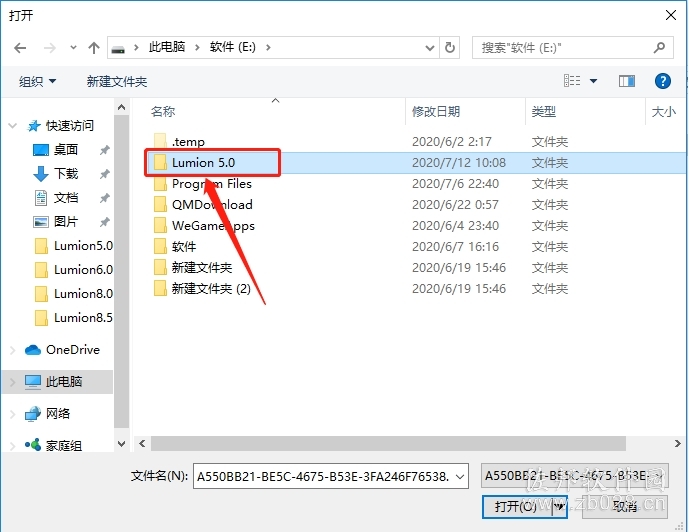Select OneDrive in navigation pane
This screenshot has height=532, width=689.
point(73,350)
